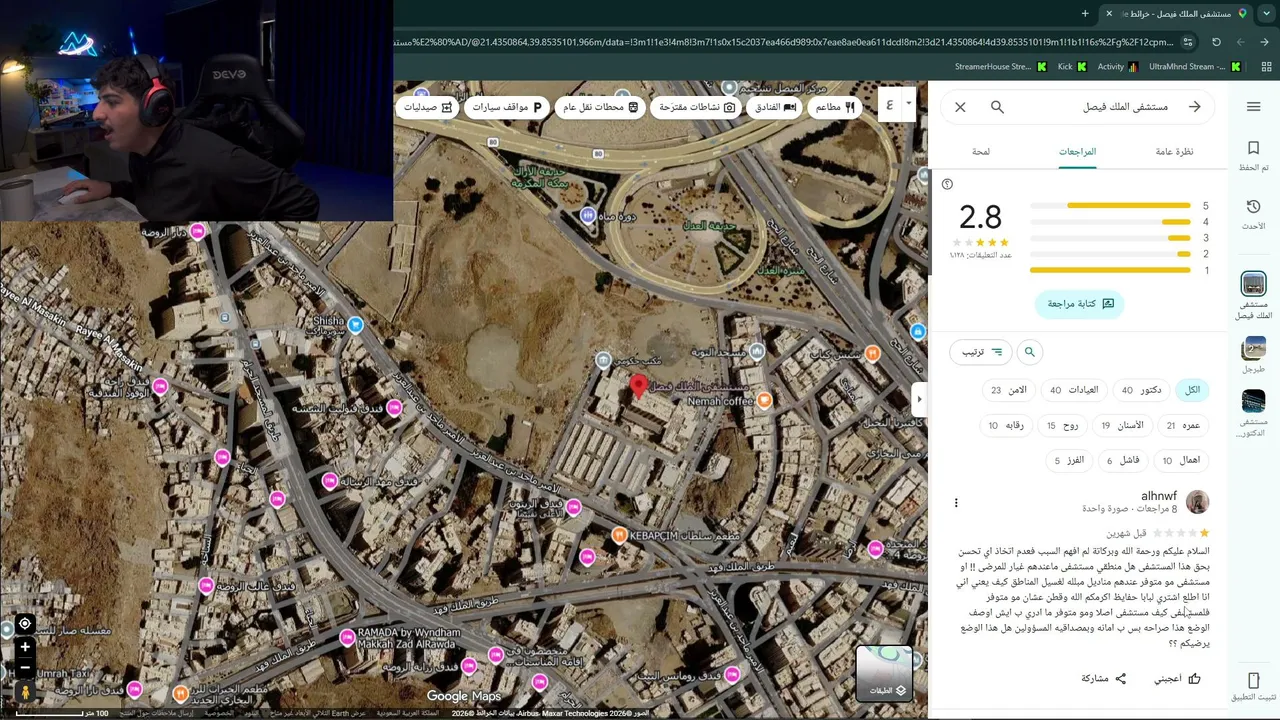Collapse the side panel with the arrow
Screen dimensions: 1280x720
[x=919, y=399]
